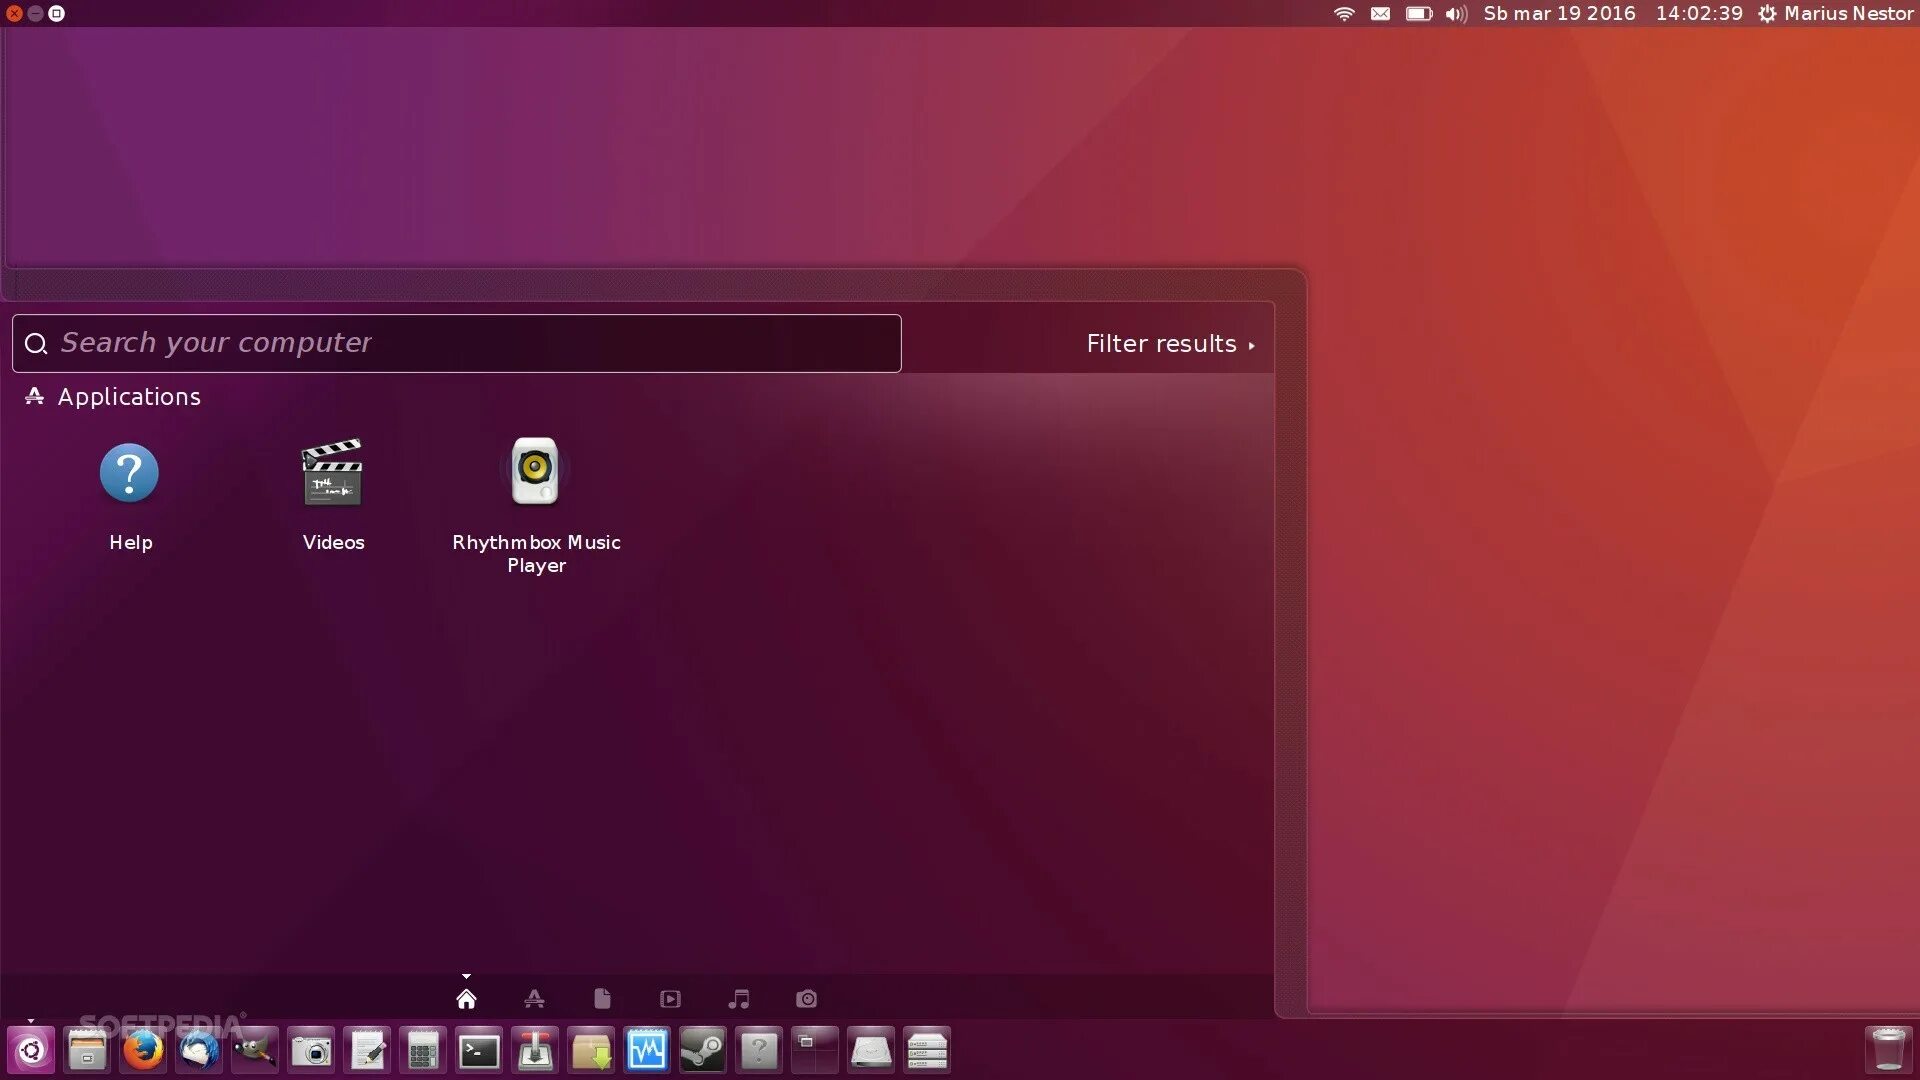Open the Marius Nestor session menu
Screen dimensions: 1920x1080
(1836, 14)
